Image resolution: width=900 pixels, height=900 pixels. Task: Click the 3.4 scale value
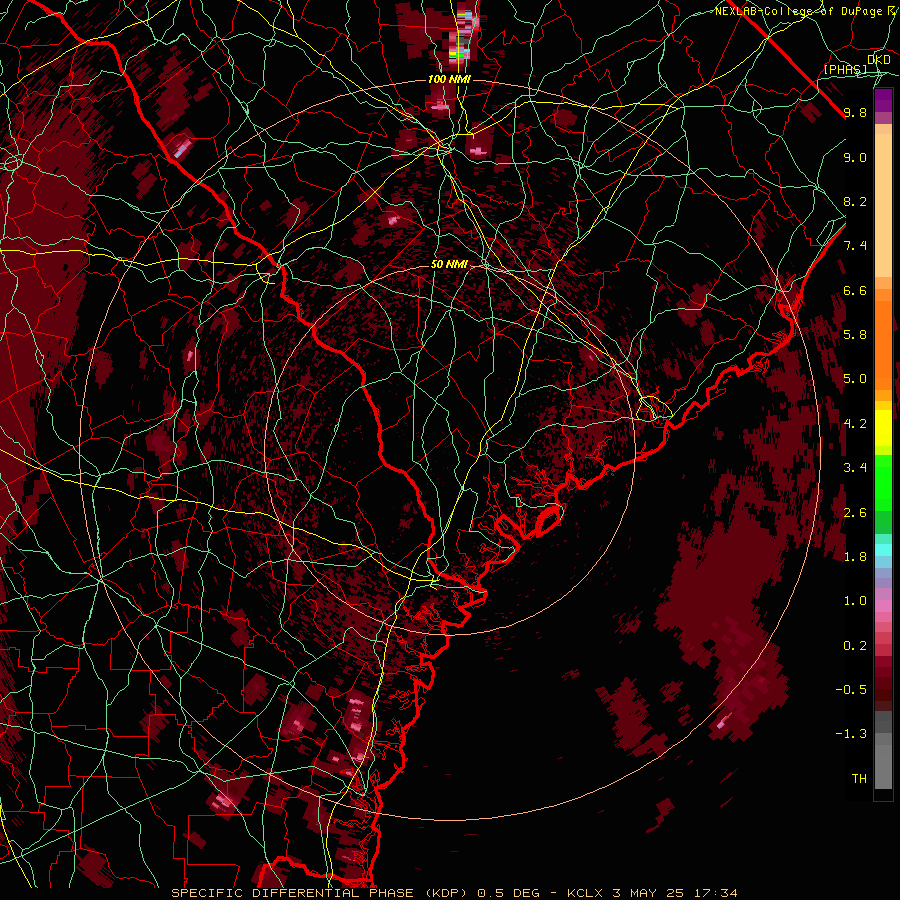855,468
